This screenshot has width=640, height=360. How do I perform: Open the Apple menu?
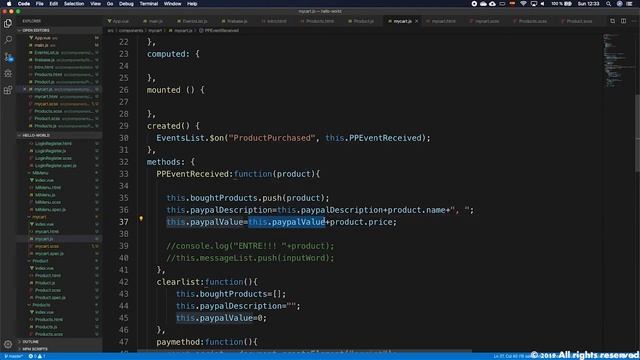coord(9,4)
